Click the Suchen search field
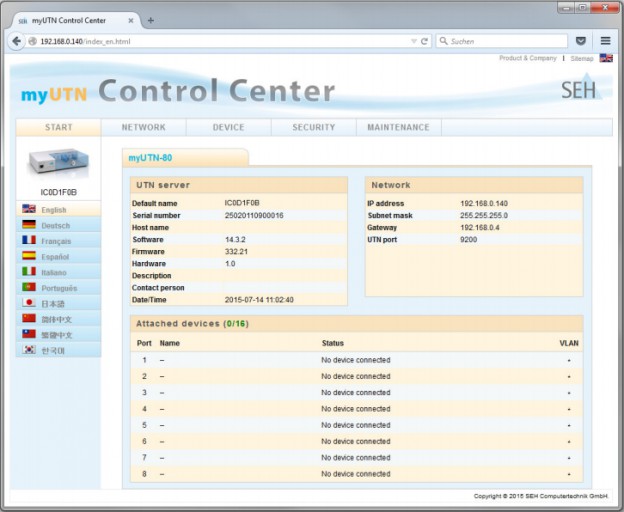Viewport: 624px width, 512px height. click(505, 42)
